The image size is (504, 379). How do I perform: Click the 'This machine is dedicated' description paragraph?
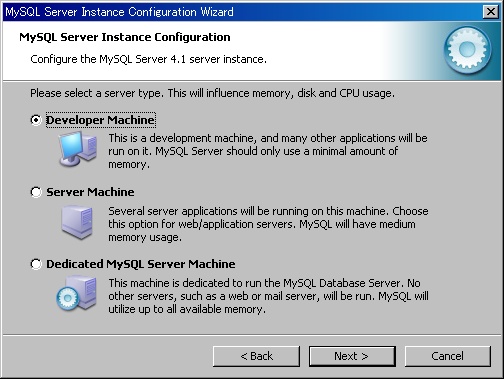pyautogui.click(x=268, y=296)
